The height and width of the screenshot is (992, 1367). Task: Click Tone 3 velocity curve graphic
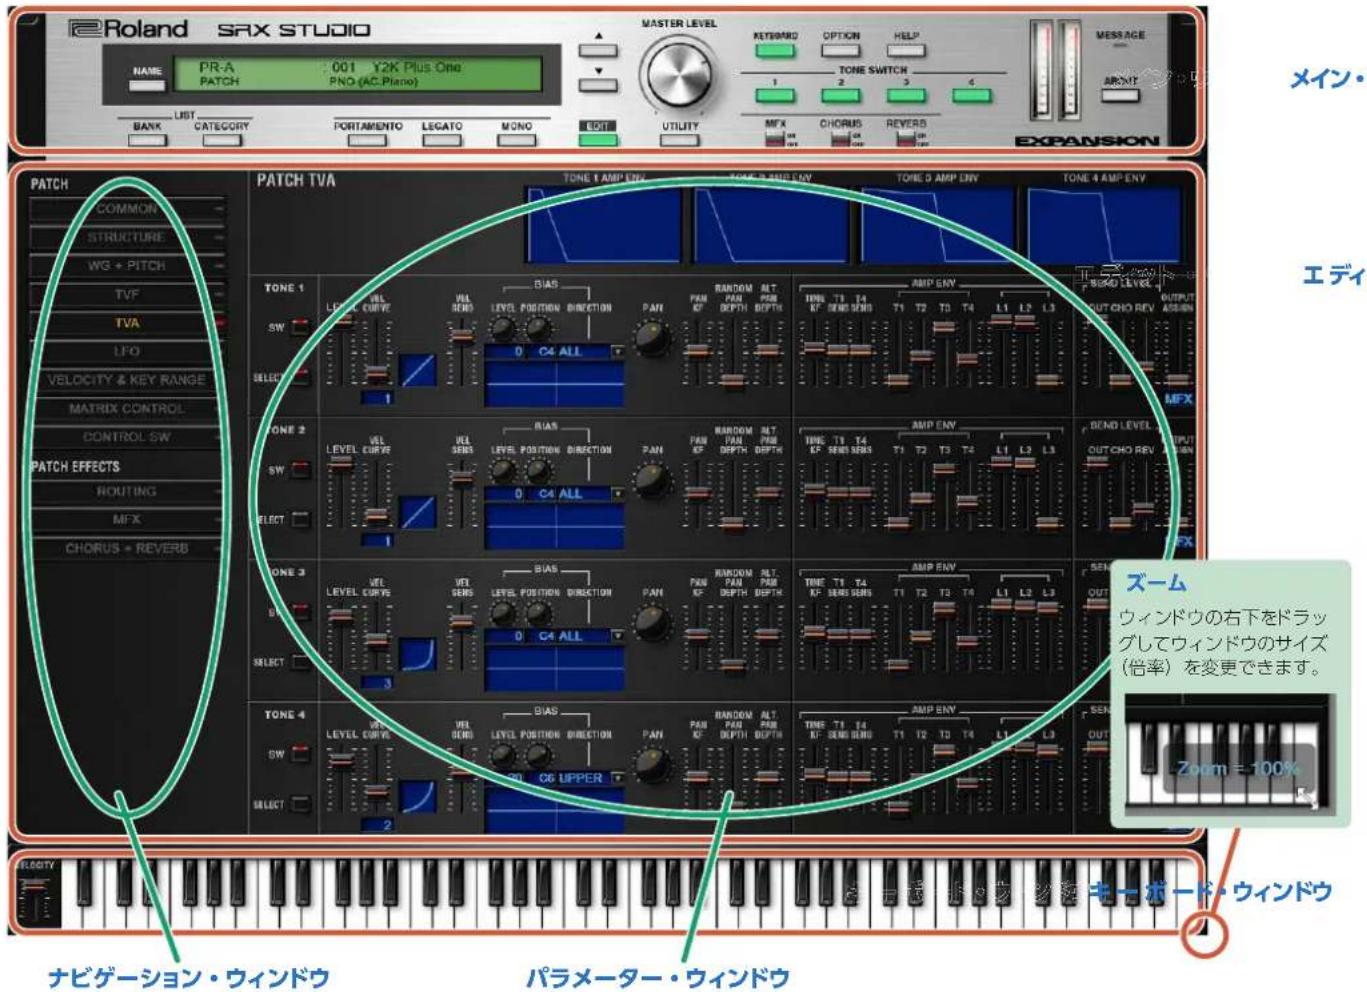(x=418, y=654)
